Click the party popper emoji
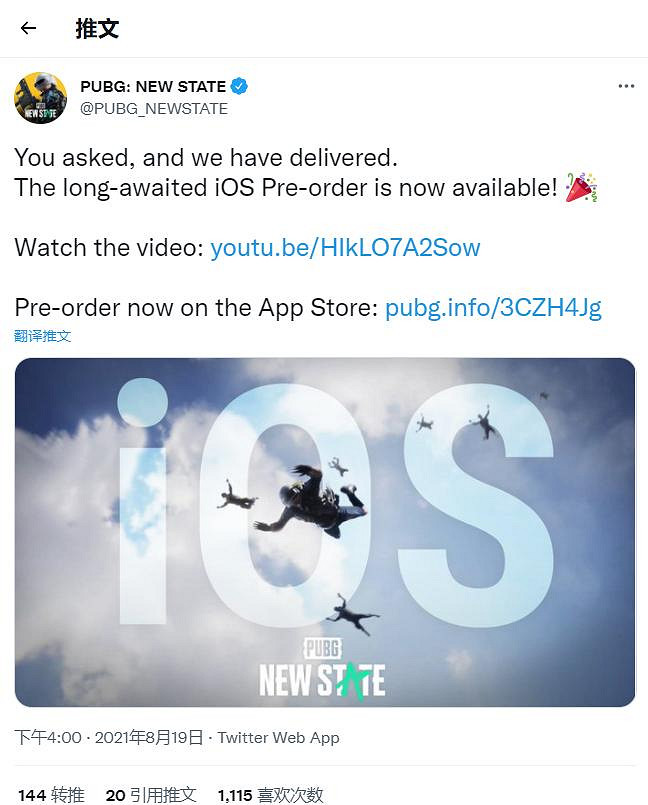Viewport: 648px width, 805px height. pos(581,187)
